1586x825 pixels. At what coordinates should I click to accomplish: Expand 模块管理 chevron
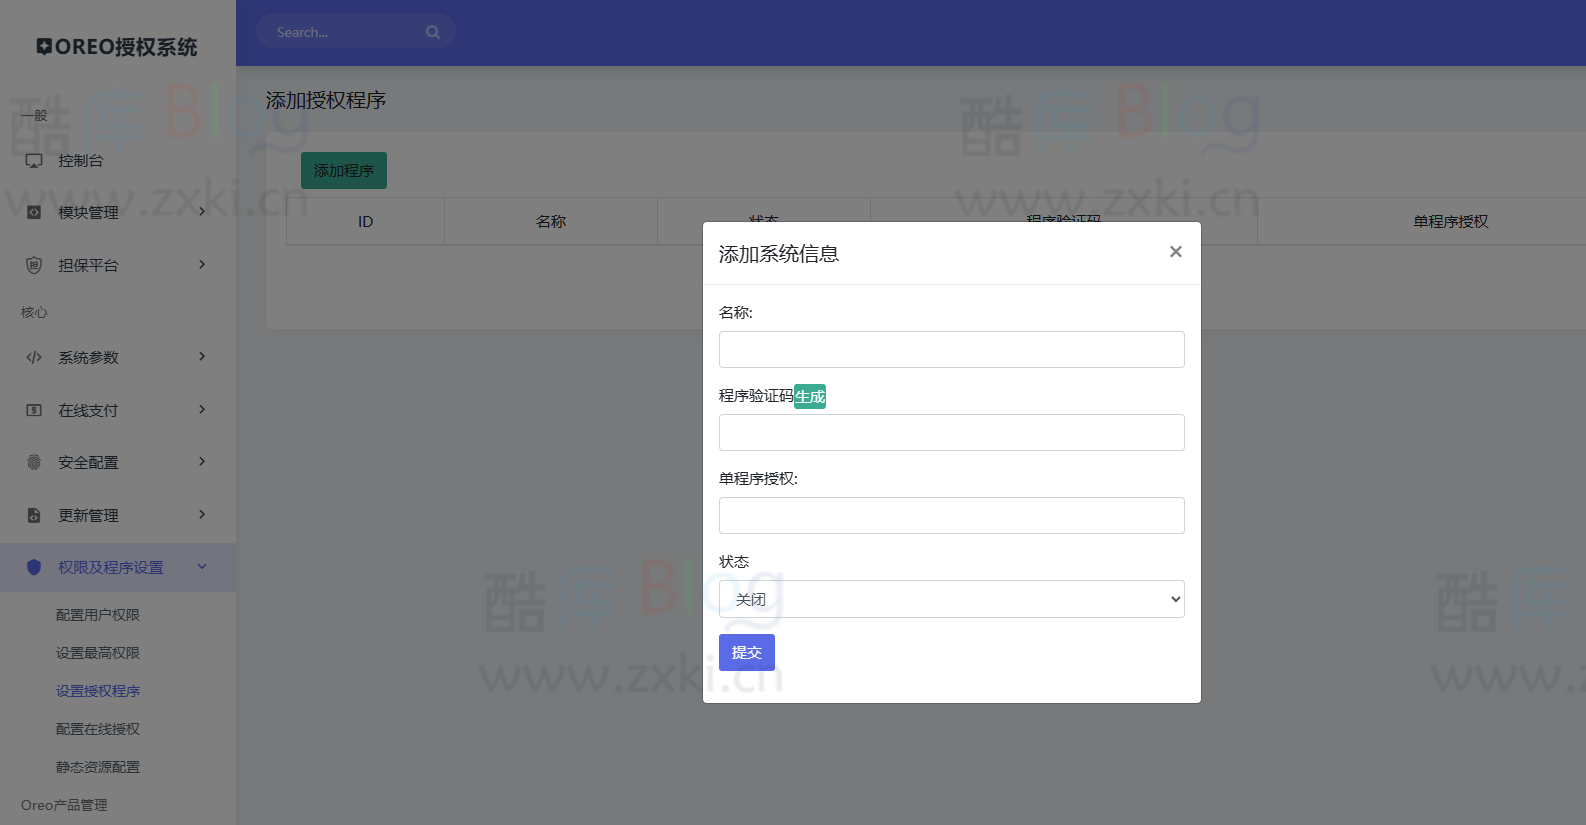point(202,211)
